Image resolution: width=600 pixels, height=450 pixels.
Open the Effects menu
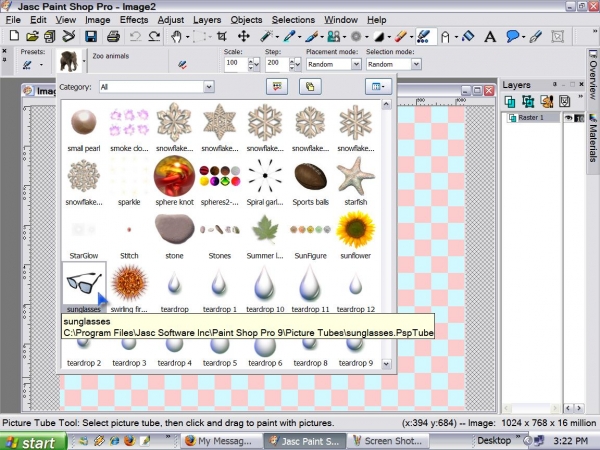pyautogui.click(x=134, y=20)
